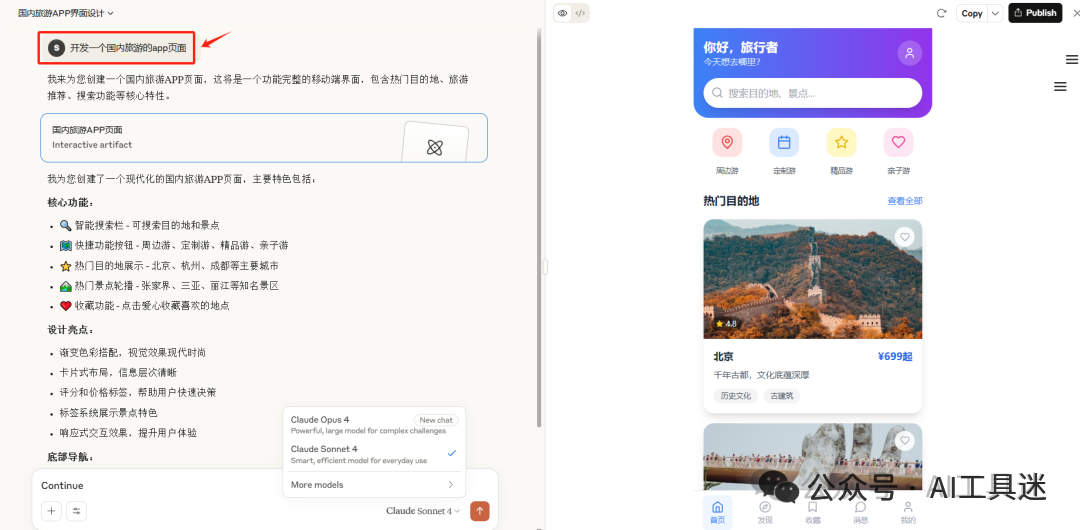
Task: Go to the 发现 tab in bottom navigation
Action: pyautogui.click(x=765, y=511)
